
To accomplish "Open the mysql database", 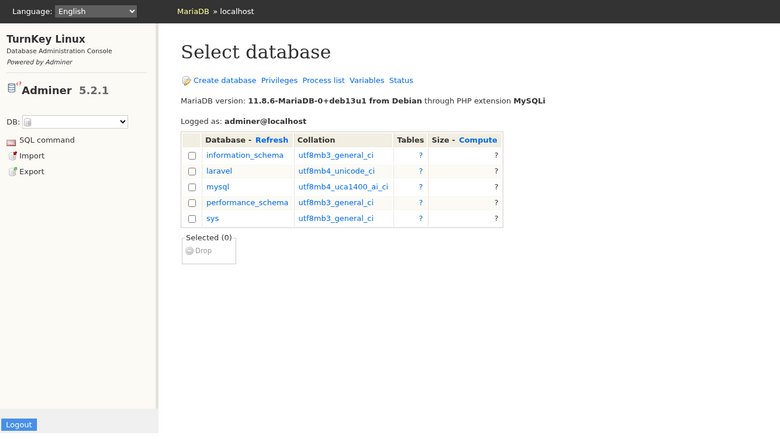I will (218, 187).
